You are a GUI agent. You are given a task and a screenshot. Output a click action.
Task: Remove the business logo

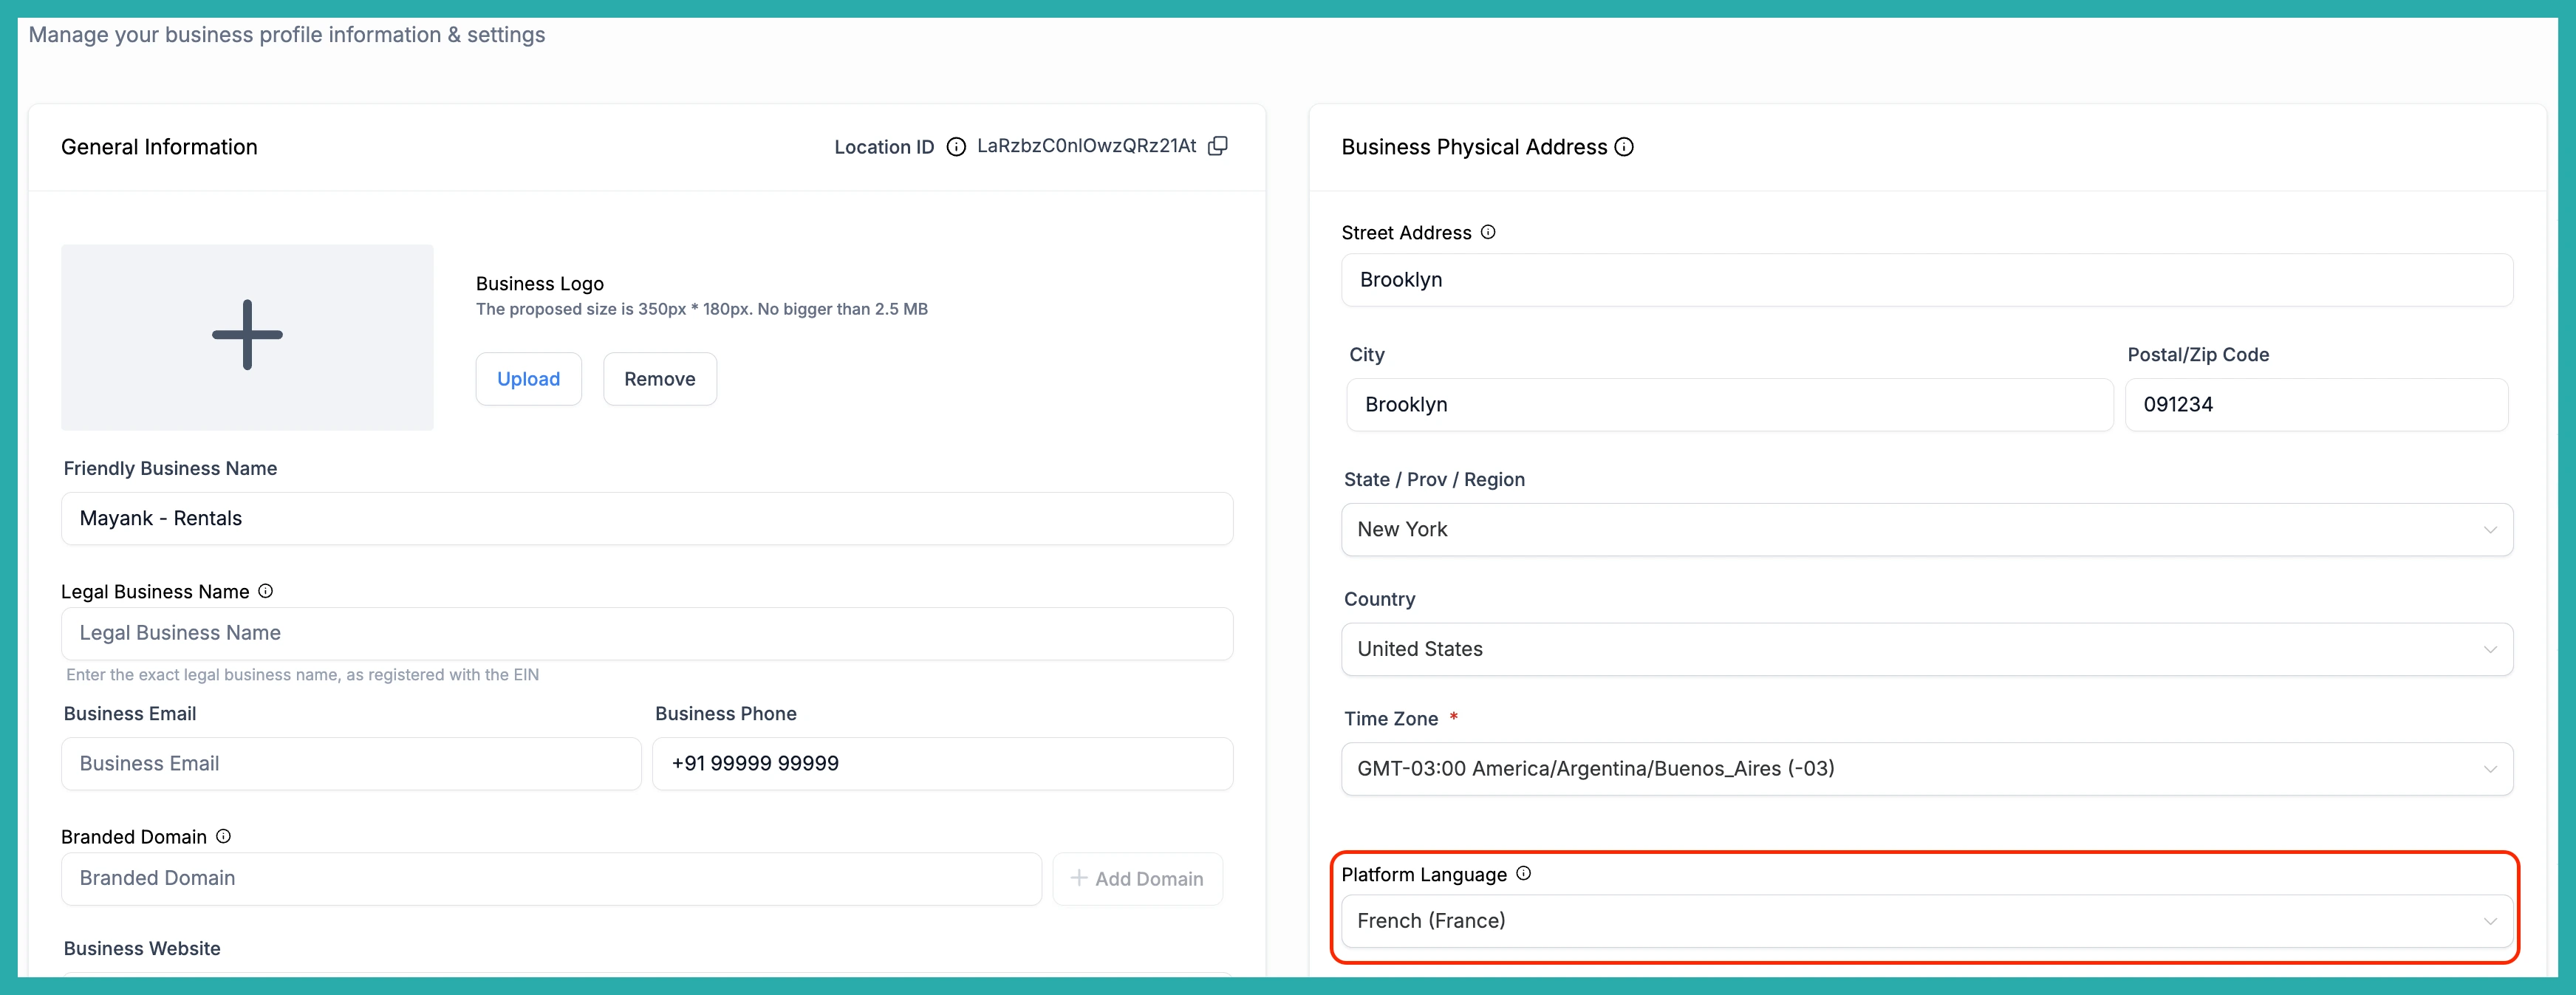click(x=659, y=379)
